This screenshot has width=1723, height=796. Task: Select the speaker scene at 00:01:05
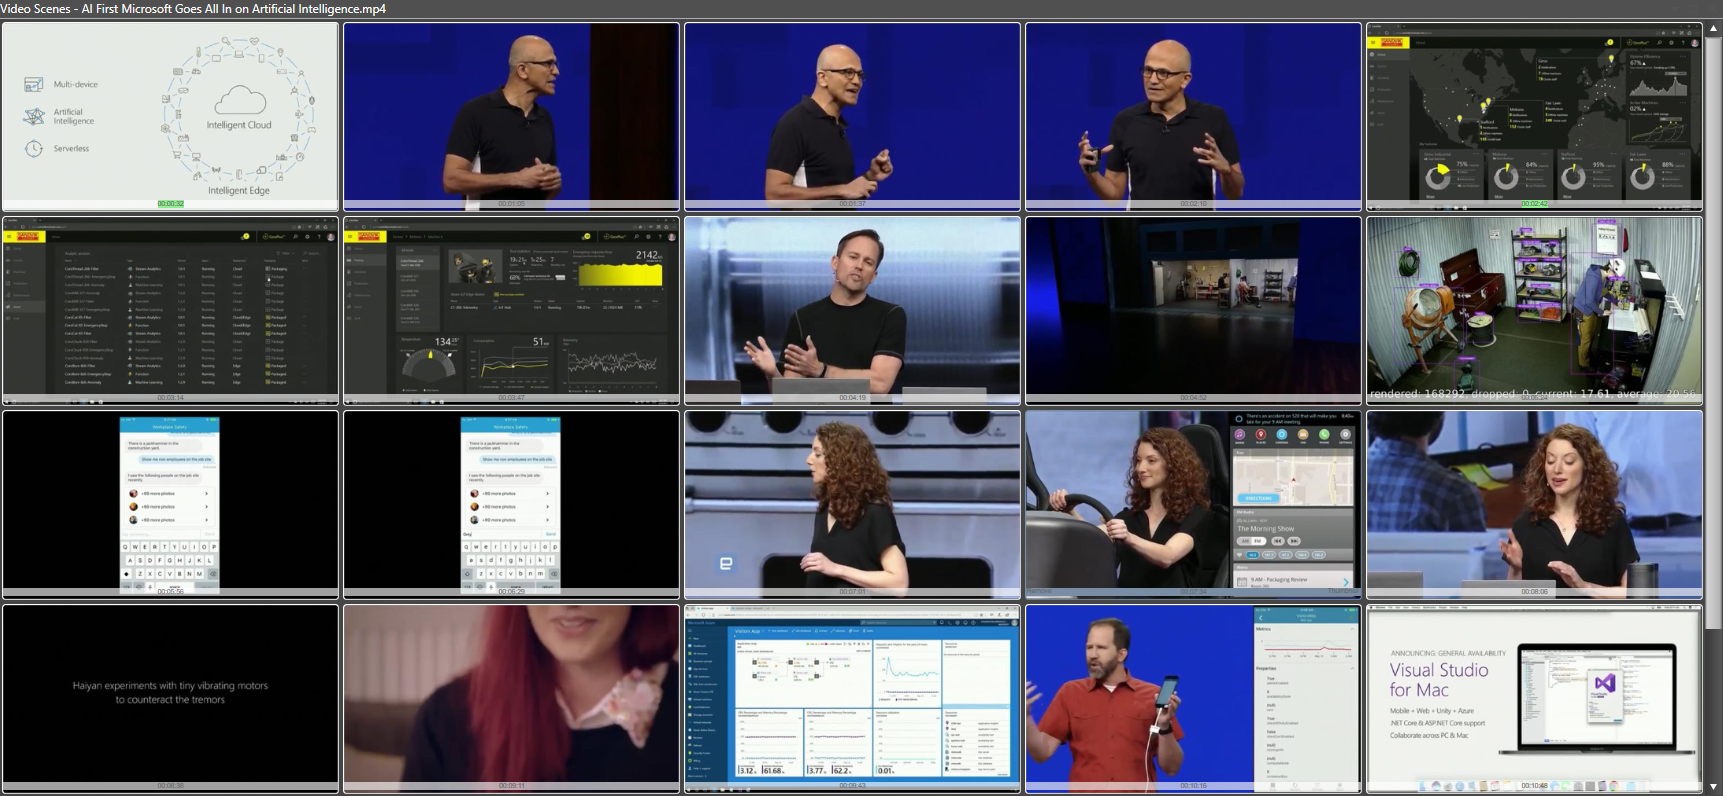[511, 115]
